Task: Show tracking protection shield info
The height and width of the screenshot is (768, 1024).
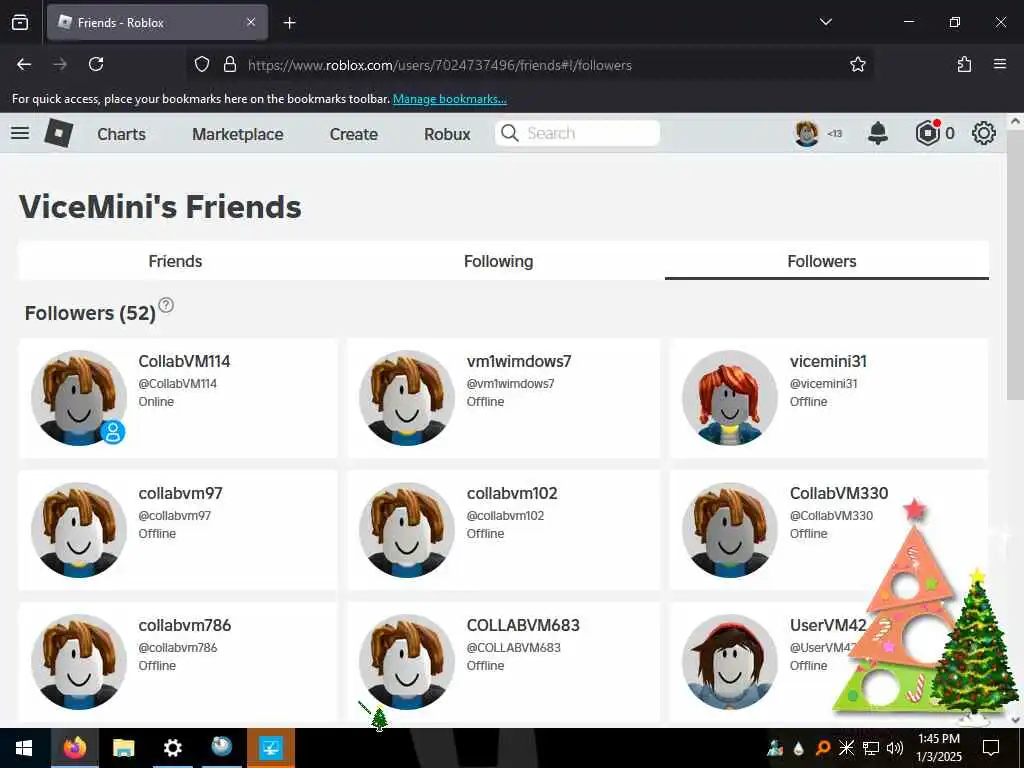Action: [202, 64]
